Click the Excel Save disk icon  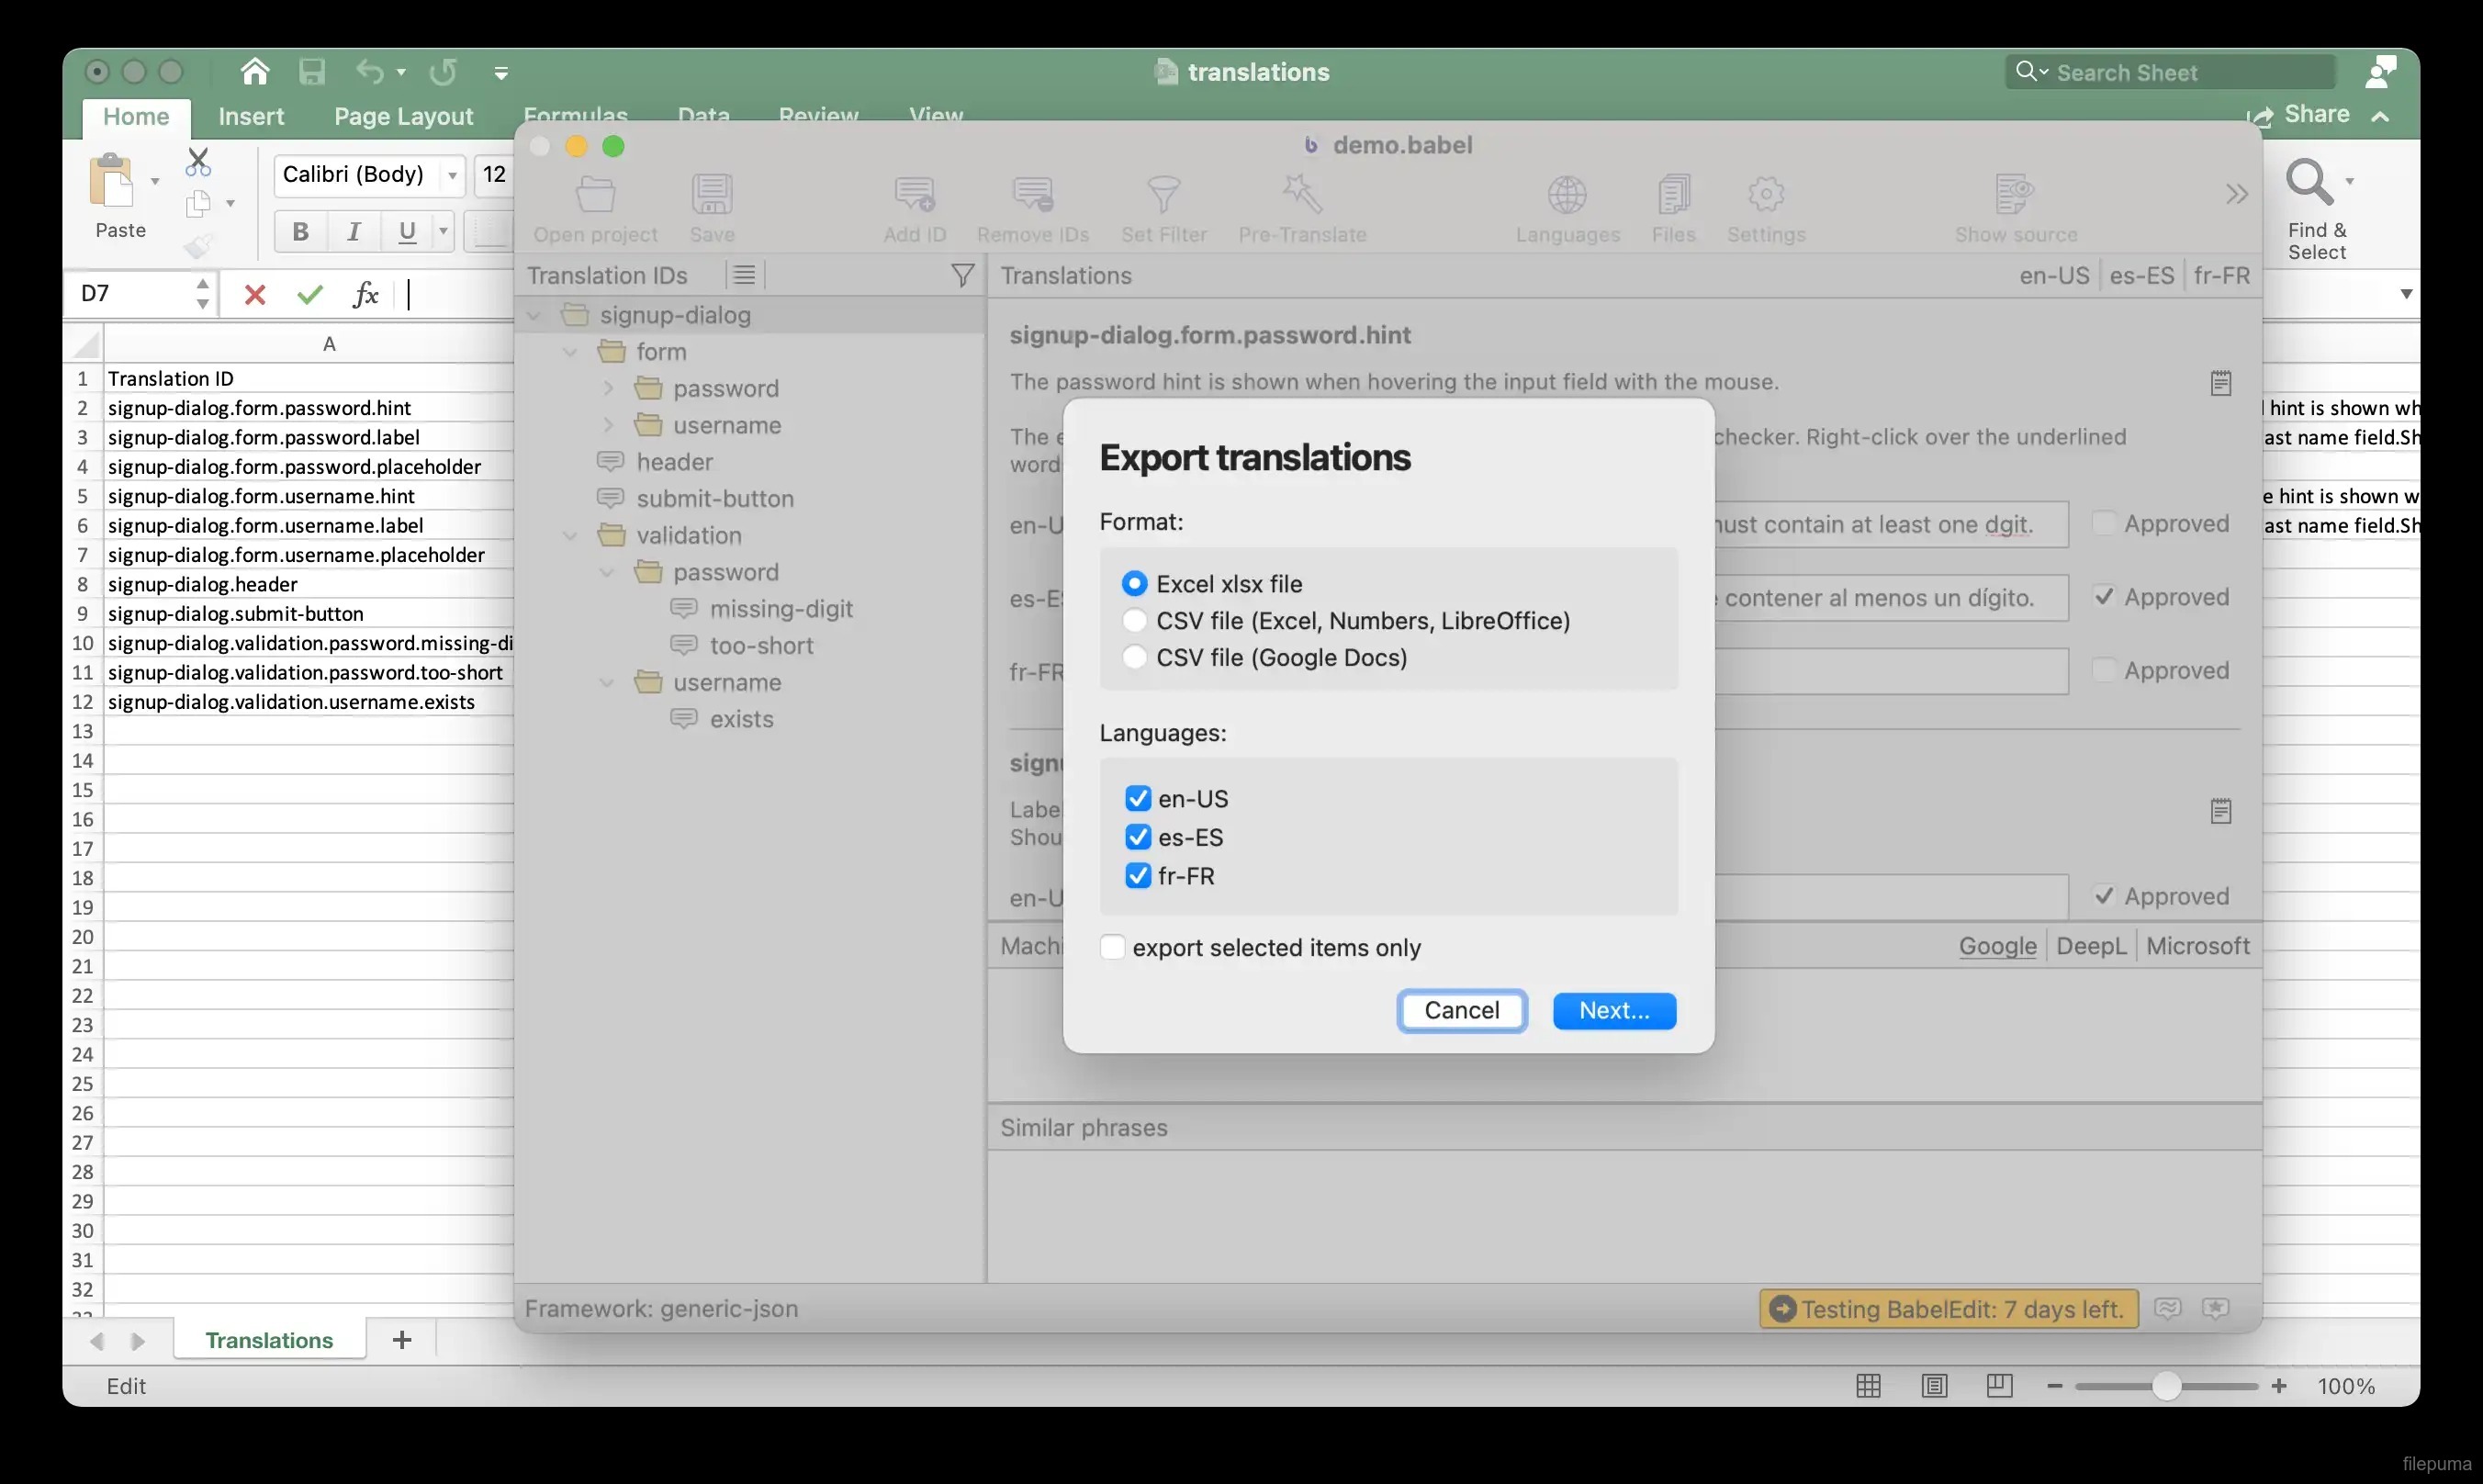pos(312,72)
